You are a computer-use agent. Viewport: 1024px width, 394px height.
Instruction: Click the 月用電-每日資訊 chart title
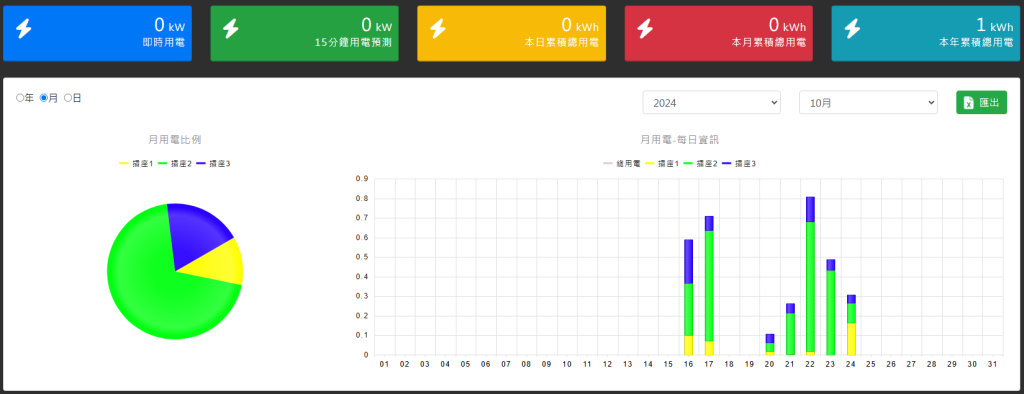[x=680, y=139]
